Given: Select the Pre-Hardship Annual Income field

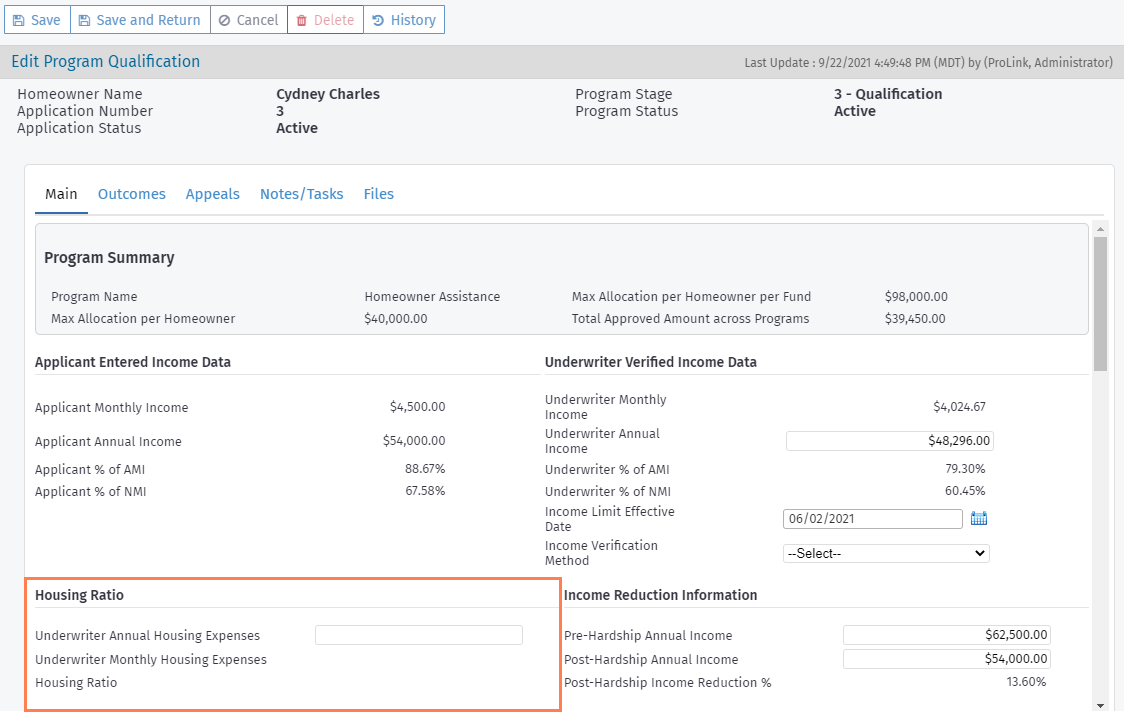Looking at the screenshot, I should (x=946, y=635).
